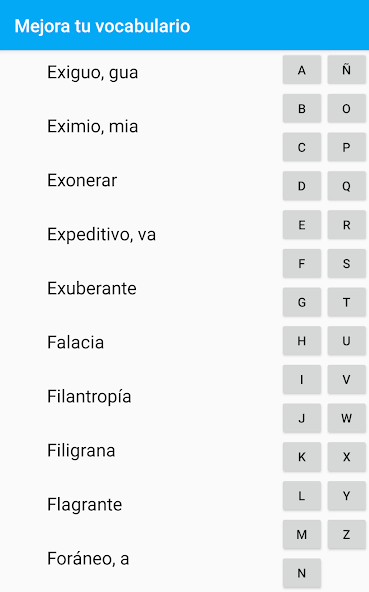Screen dimensions: 369x592
Task: Open the Falacia entry
Action: pos(76,342)
